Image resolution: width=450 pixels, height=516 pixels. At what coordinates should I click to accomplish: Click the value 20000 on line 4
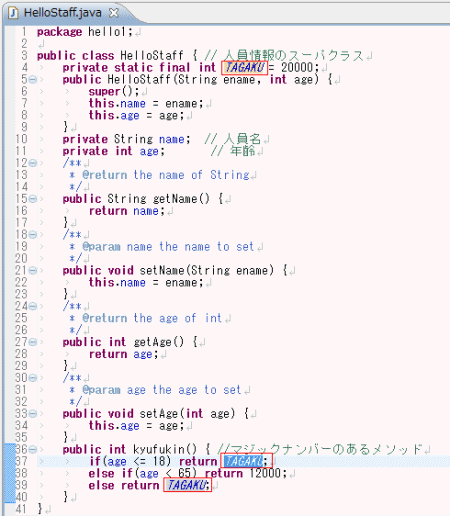[297, 68]
